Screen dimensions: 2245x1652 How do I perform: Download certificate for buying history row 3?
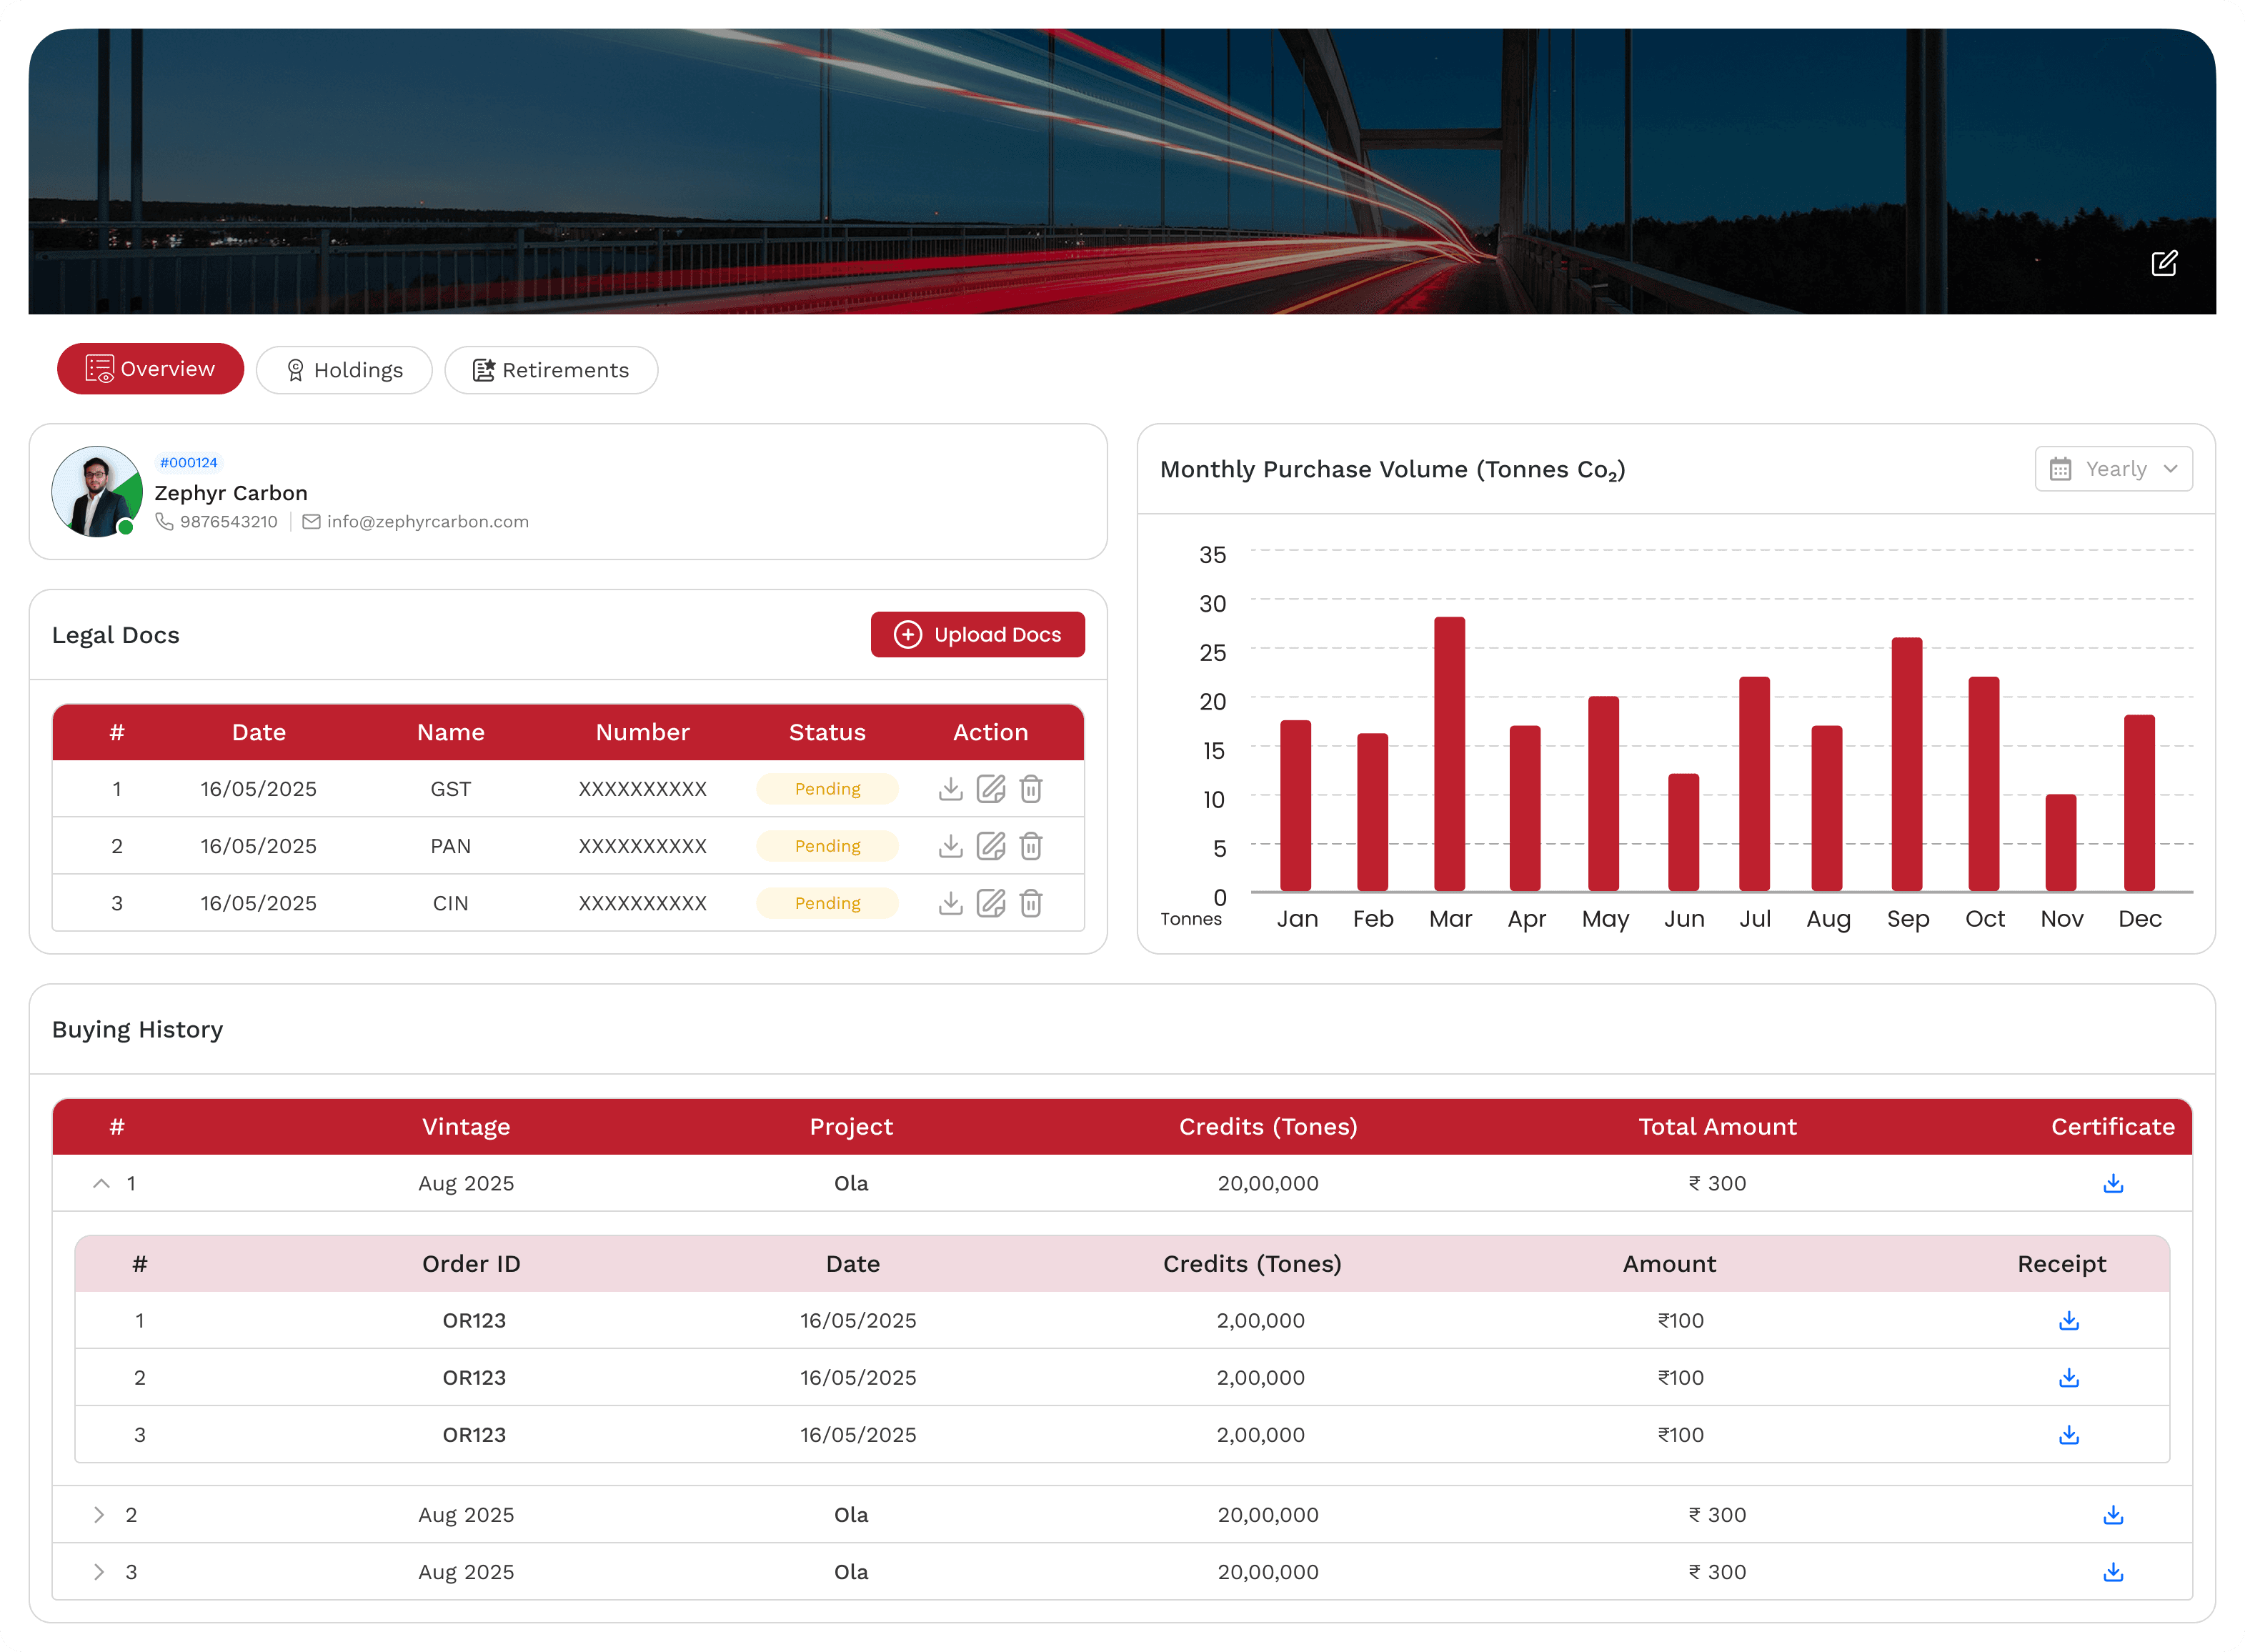point(2112,1571)
